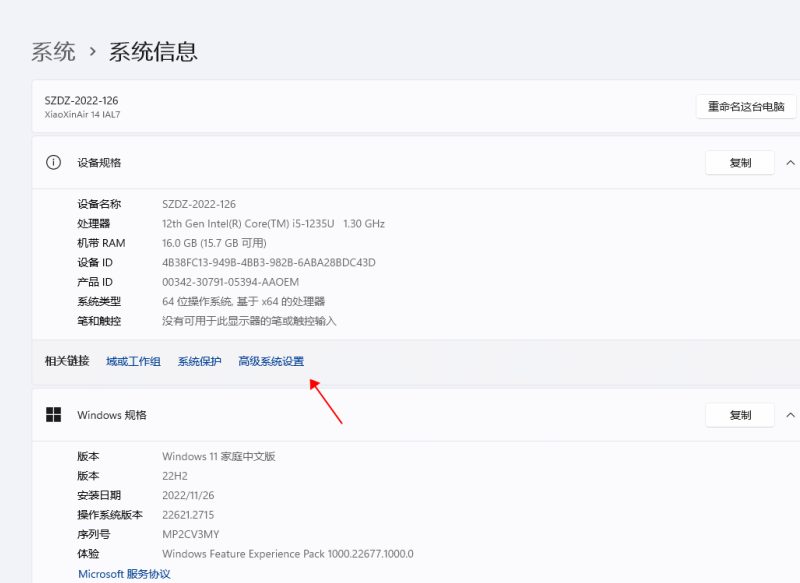Click the 设备 ID label
Image resolution: width=800 pixels, height=583 pixels.
(95, 263)
